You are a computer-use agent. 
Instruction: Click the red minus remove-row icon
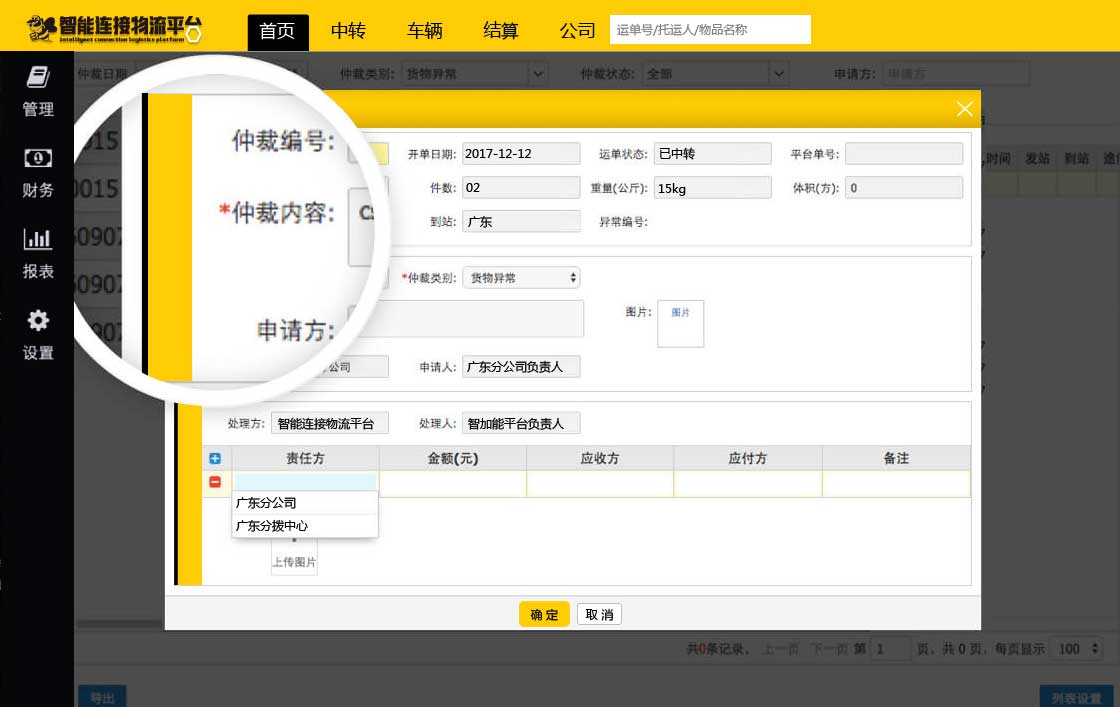pyautogui.click(x=215, y=483)
